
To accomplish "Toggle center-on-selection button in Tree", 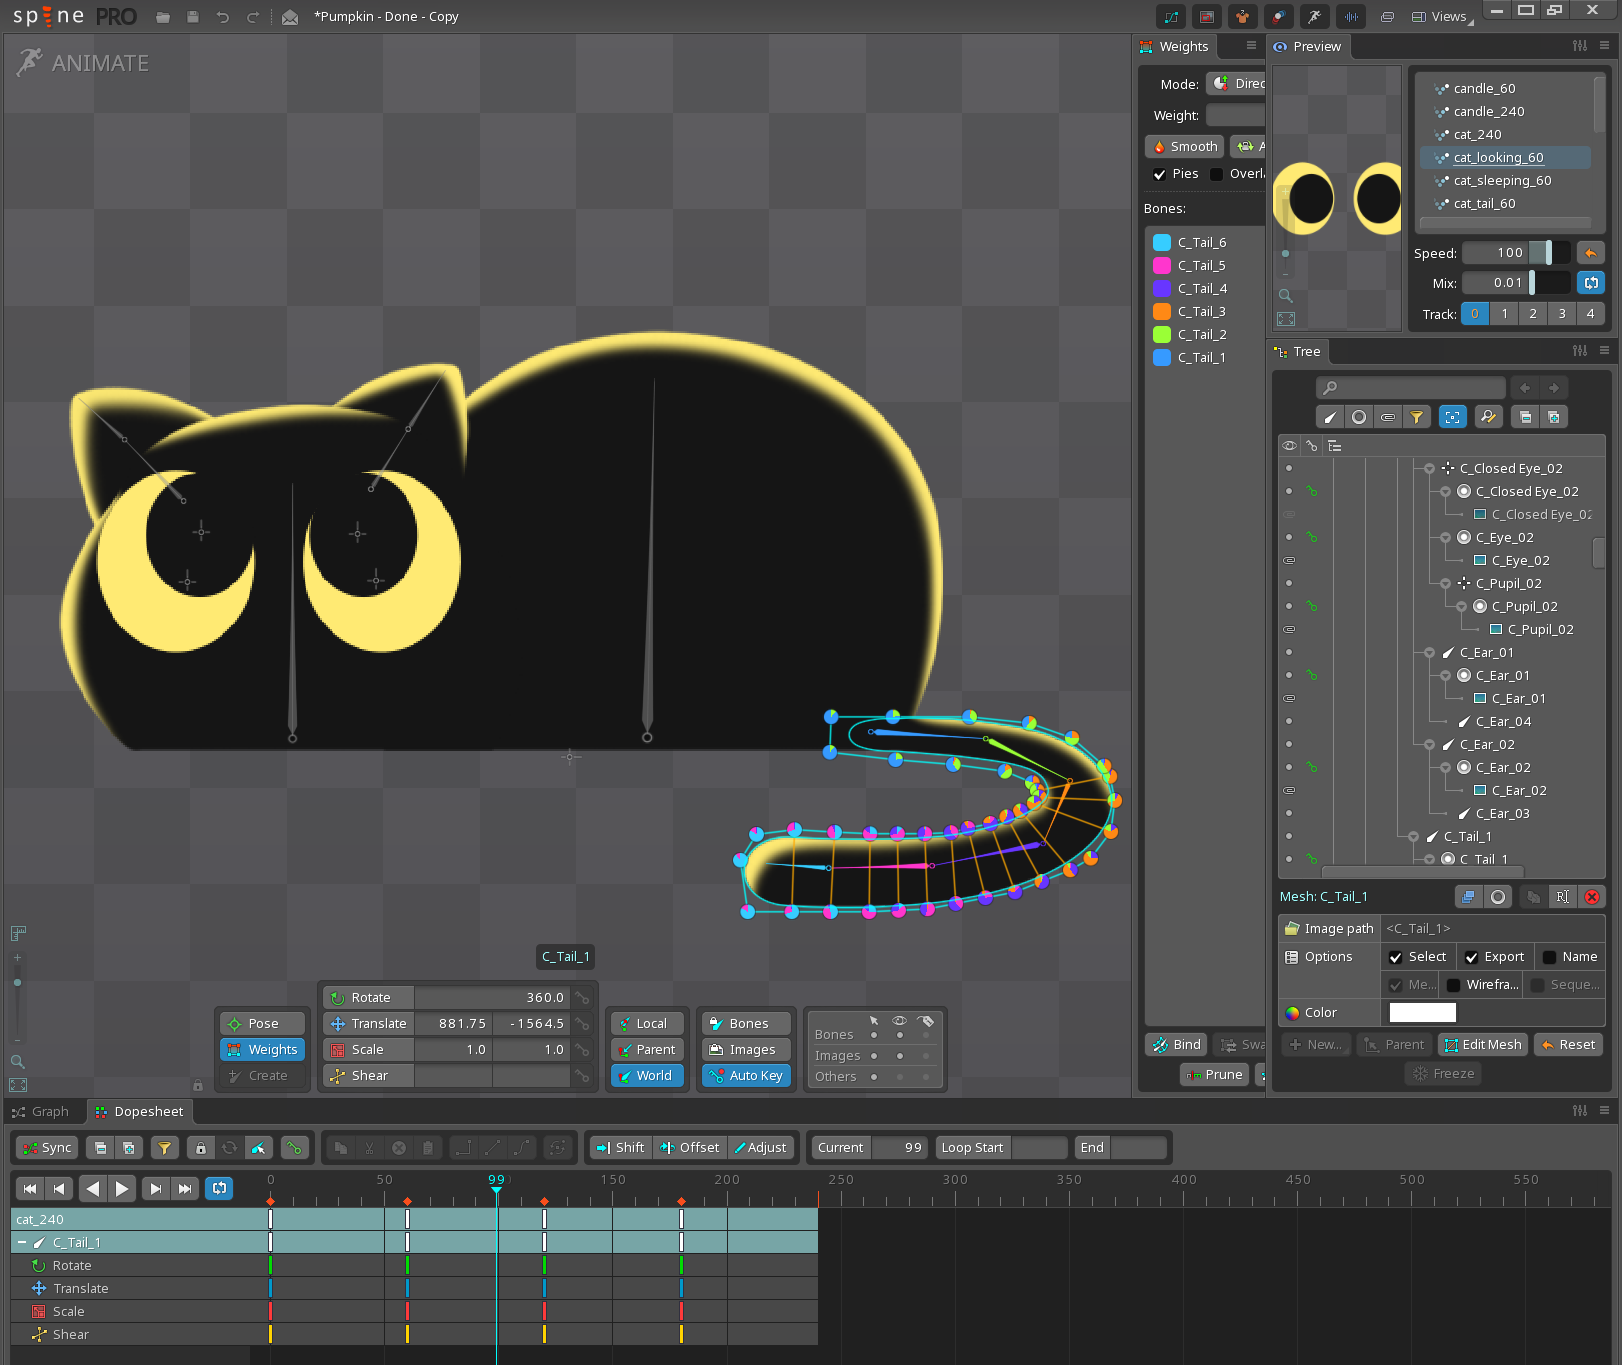I will pos(1453,417).
